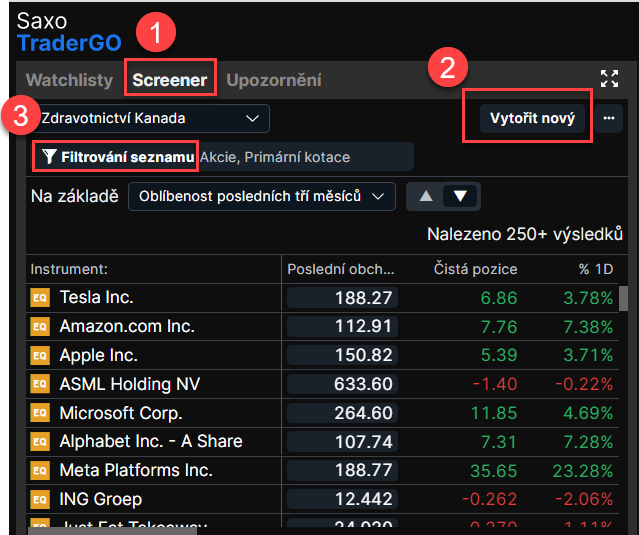This screenshot has width=639, height=535.
Task: Select the ING Groep row name
Action: click(101, 500)
